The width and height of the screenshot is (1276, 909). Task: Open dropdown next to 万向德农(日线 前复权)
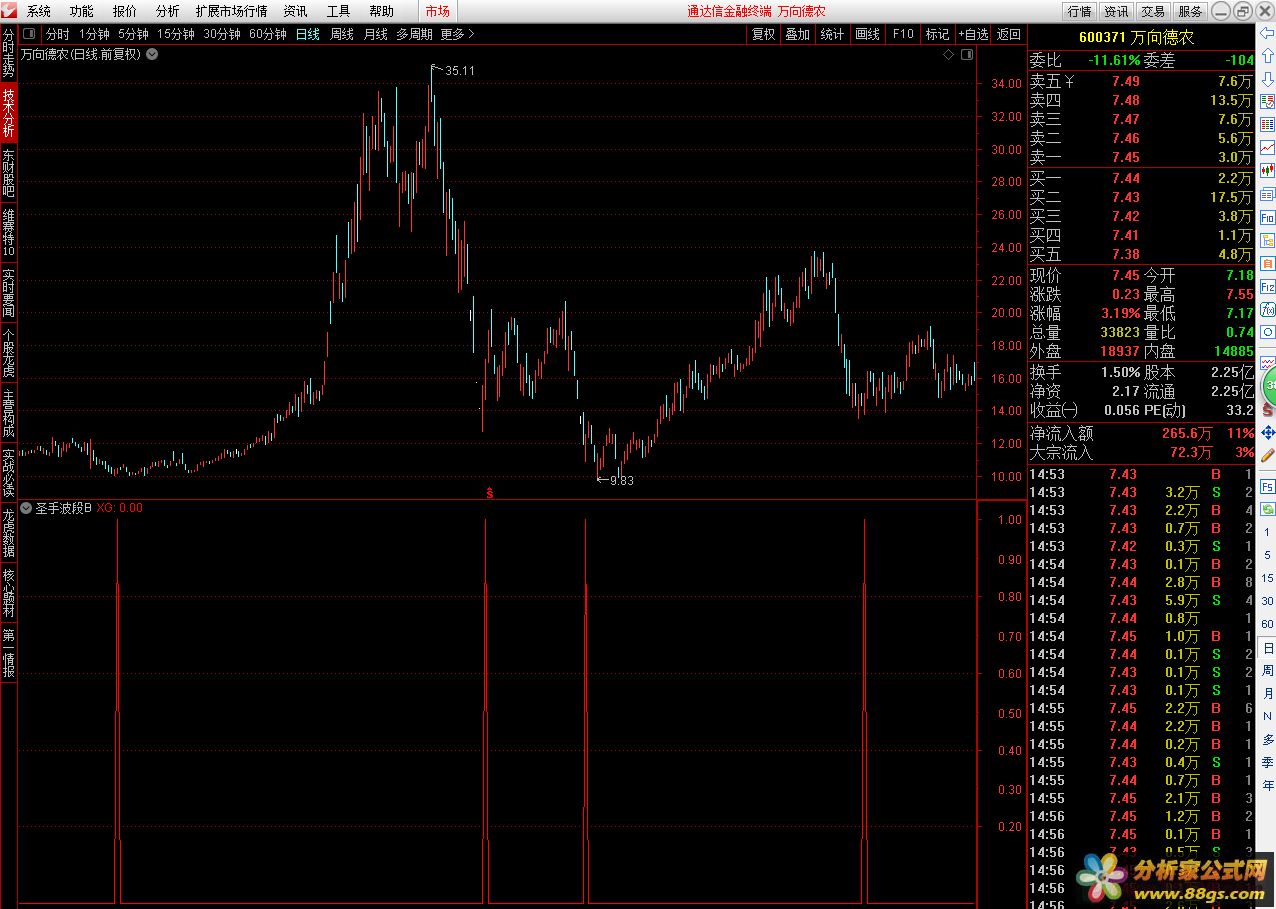pos(152,54)
